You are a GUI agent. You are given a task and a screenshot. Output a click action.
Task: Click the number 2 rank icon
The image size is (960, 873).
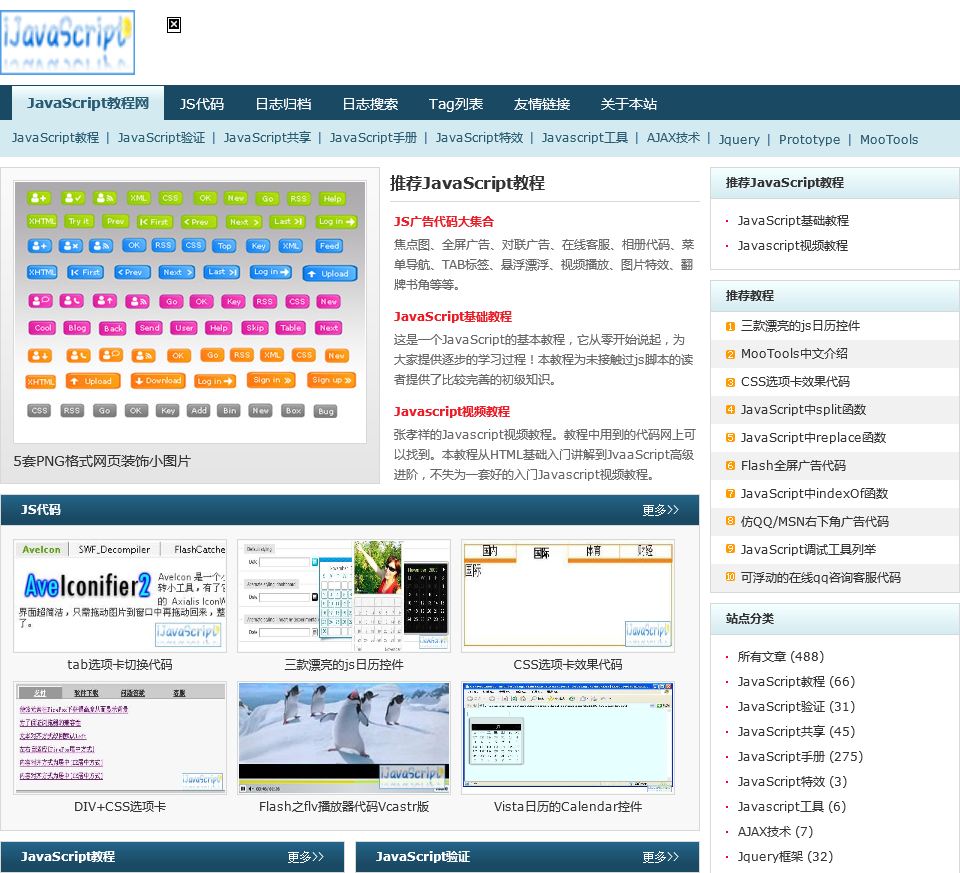pos(730,354)
